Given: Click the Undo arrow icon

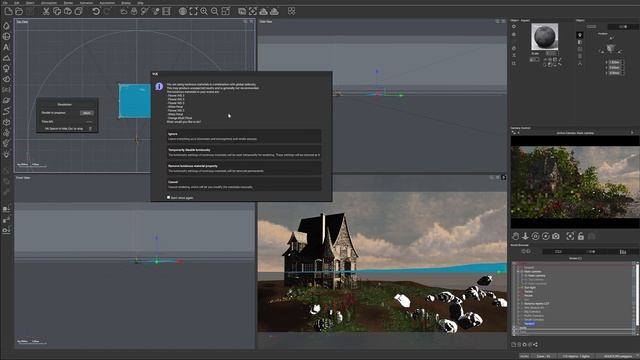Looking at the screenshot, I should [x=96, y=11].
